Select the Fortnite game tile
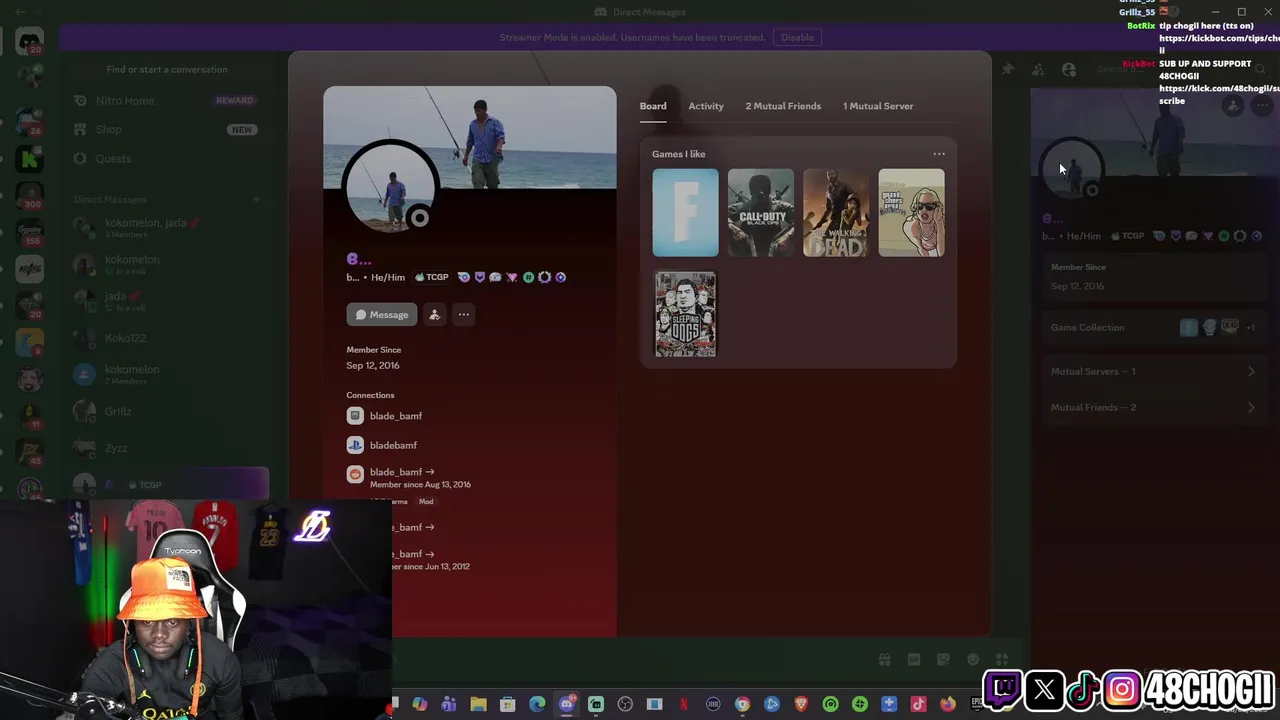This screenshot has width=1280, height=720. (x=685, y=213)
